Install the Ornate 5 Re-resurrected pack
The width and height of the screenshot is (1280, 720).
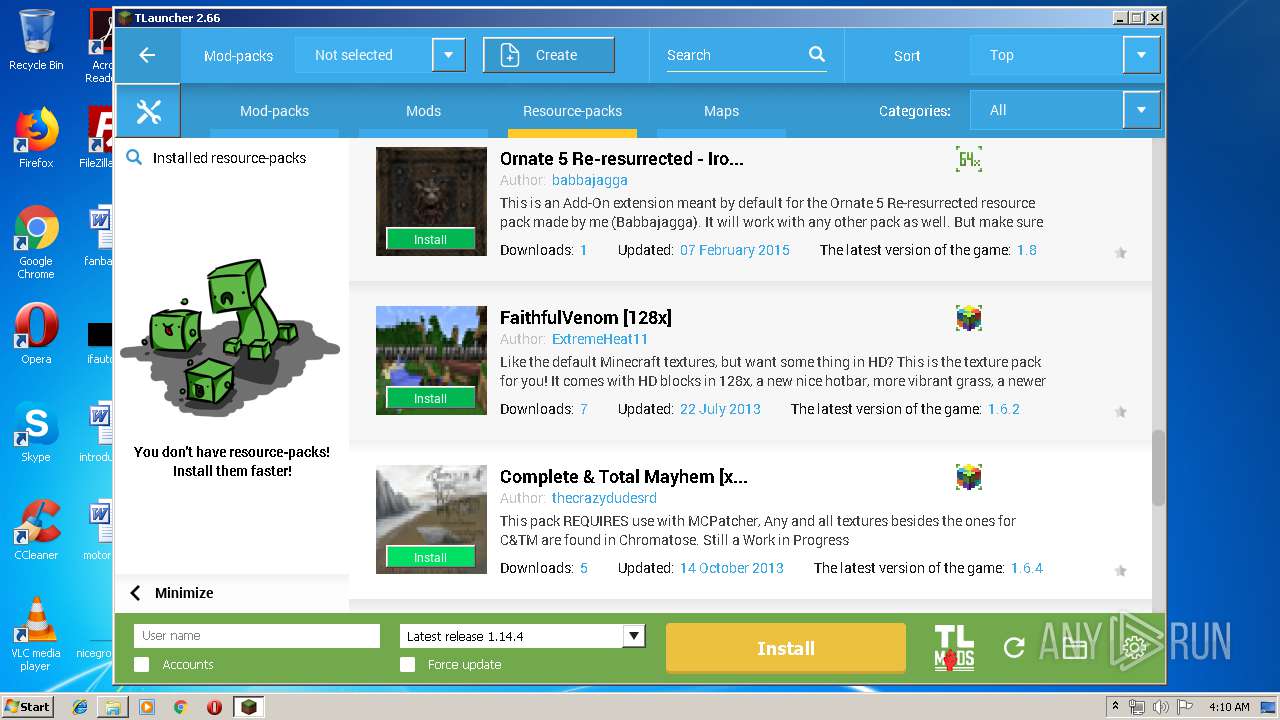click(x=431, y=240)
